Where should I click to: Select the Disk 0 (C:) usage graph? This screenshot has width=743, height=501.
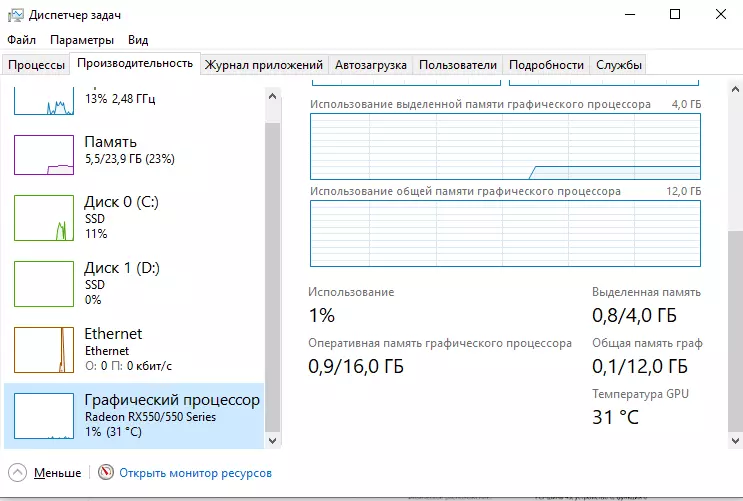44,218
